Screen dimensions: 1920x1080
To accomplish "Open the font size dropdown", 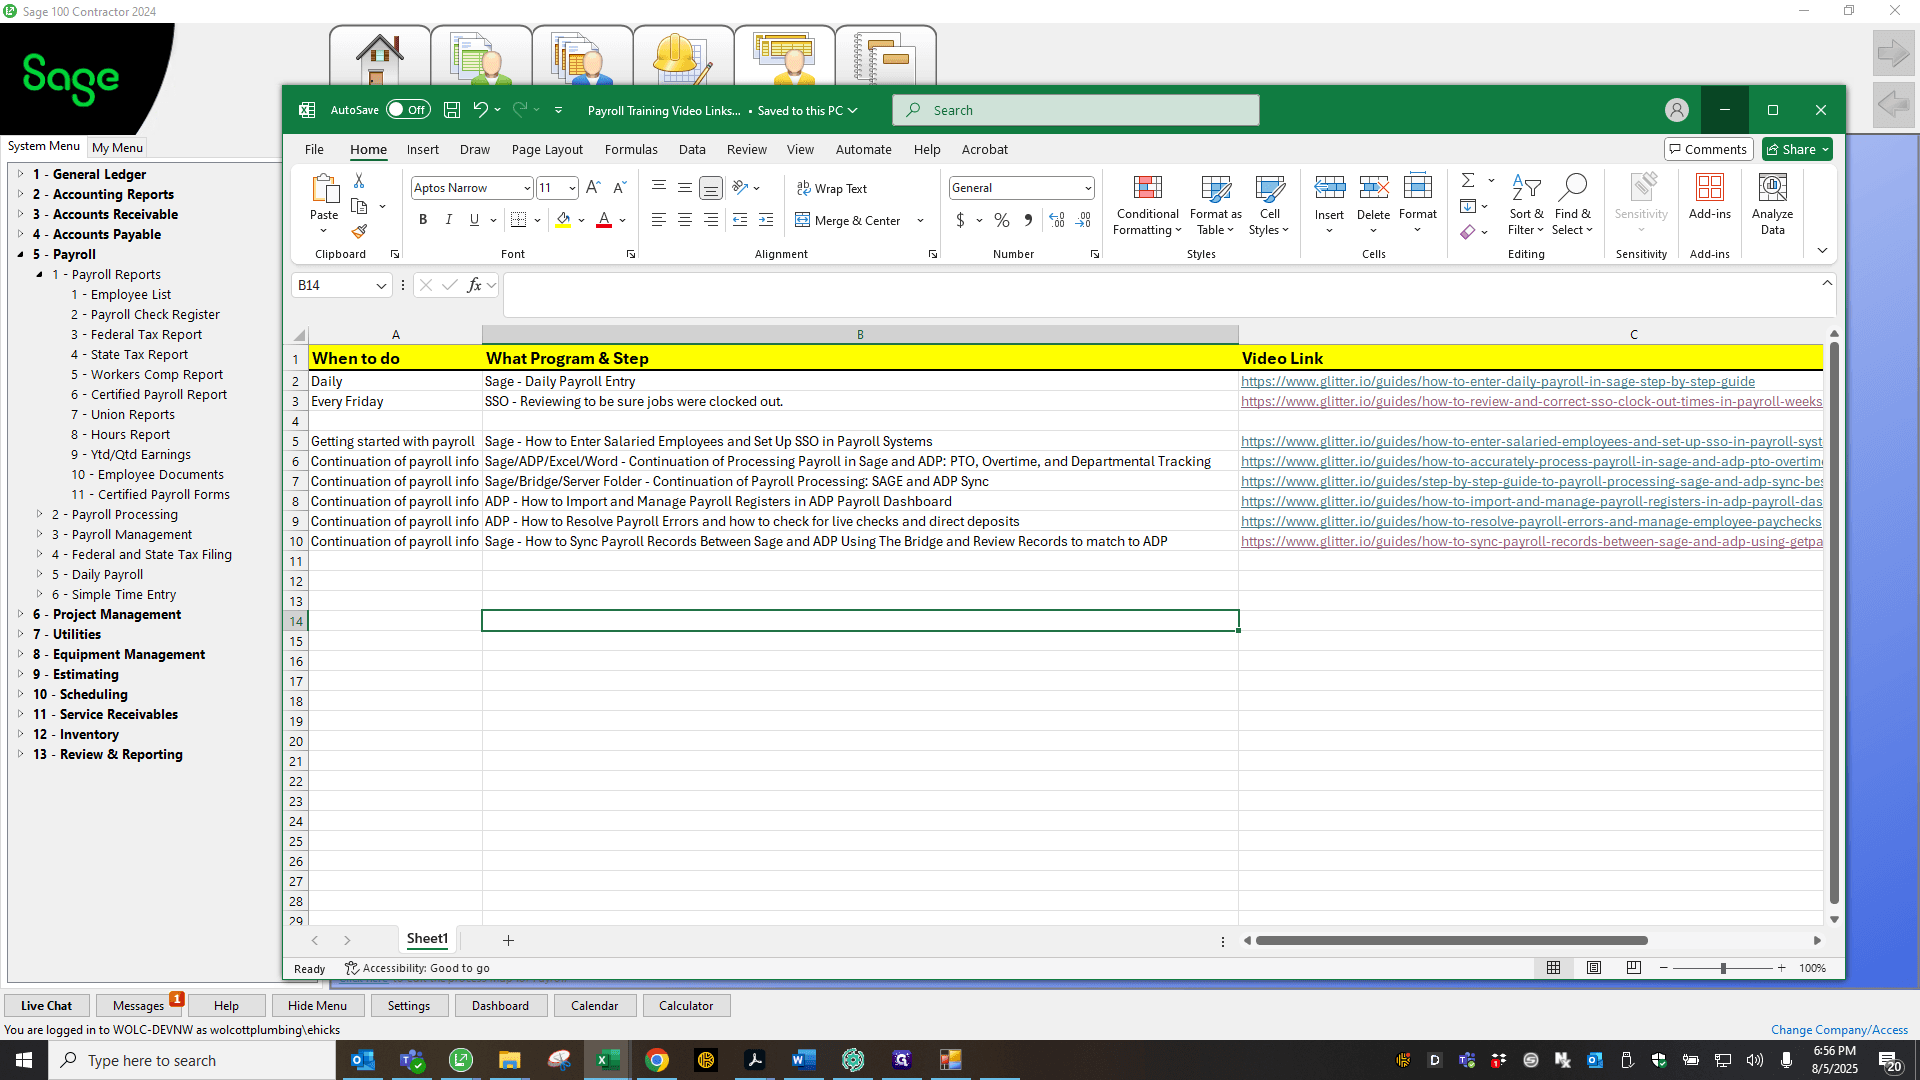I will coord(571,188).
